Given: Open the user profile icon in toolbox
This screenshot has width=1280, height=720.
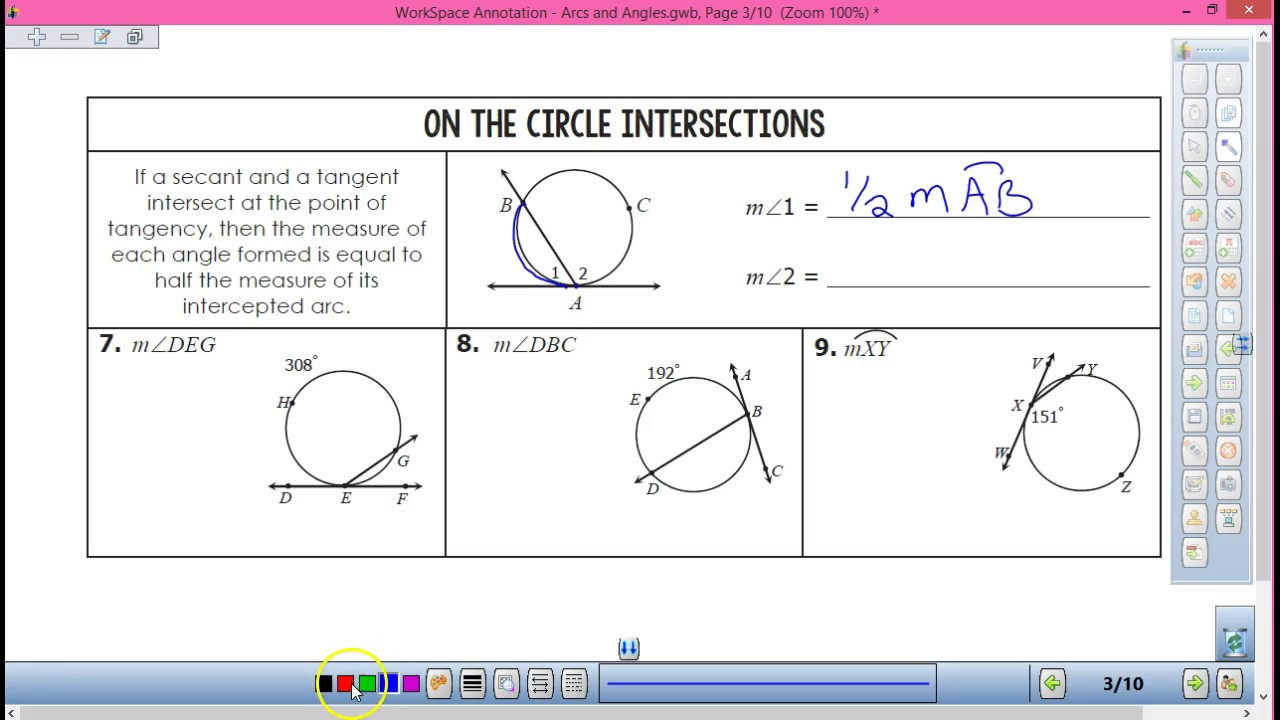Looking at the screenshot, I should pos(1194,518).
